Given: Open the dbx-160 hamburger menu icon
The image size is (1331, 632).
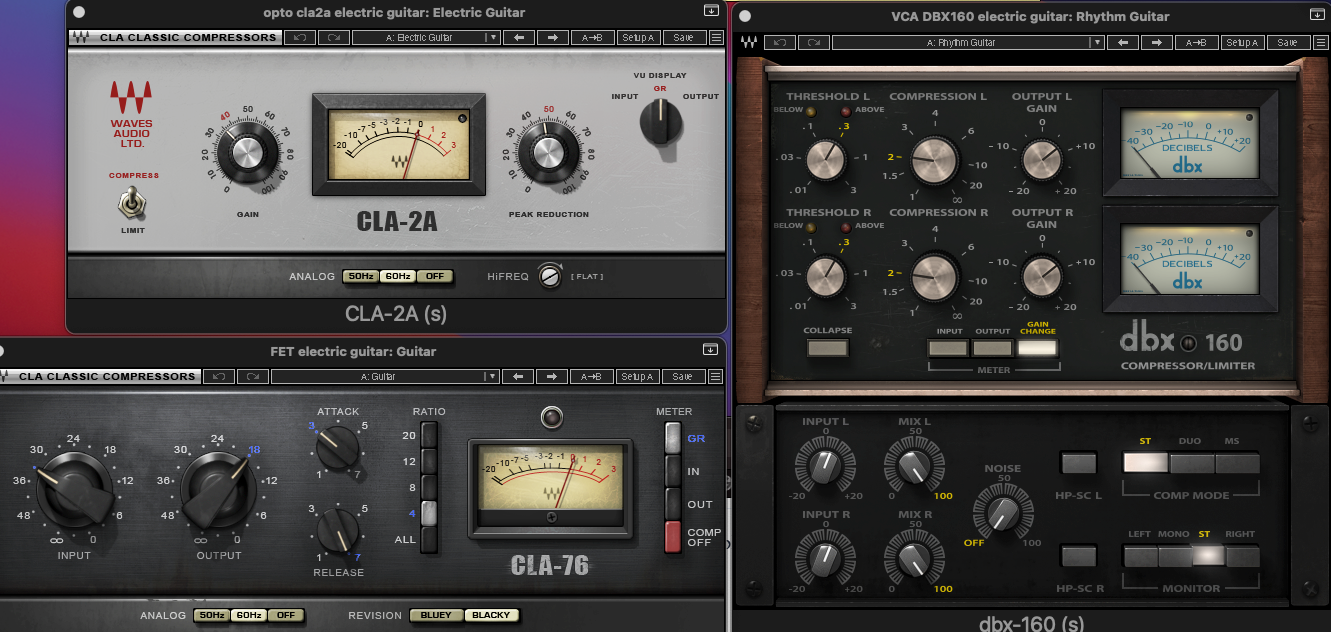Looking at the screenshot, I should (x=1321, y=43).
